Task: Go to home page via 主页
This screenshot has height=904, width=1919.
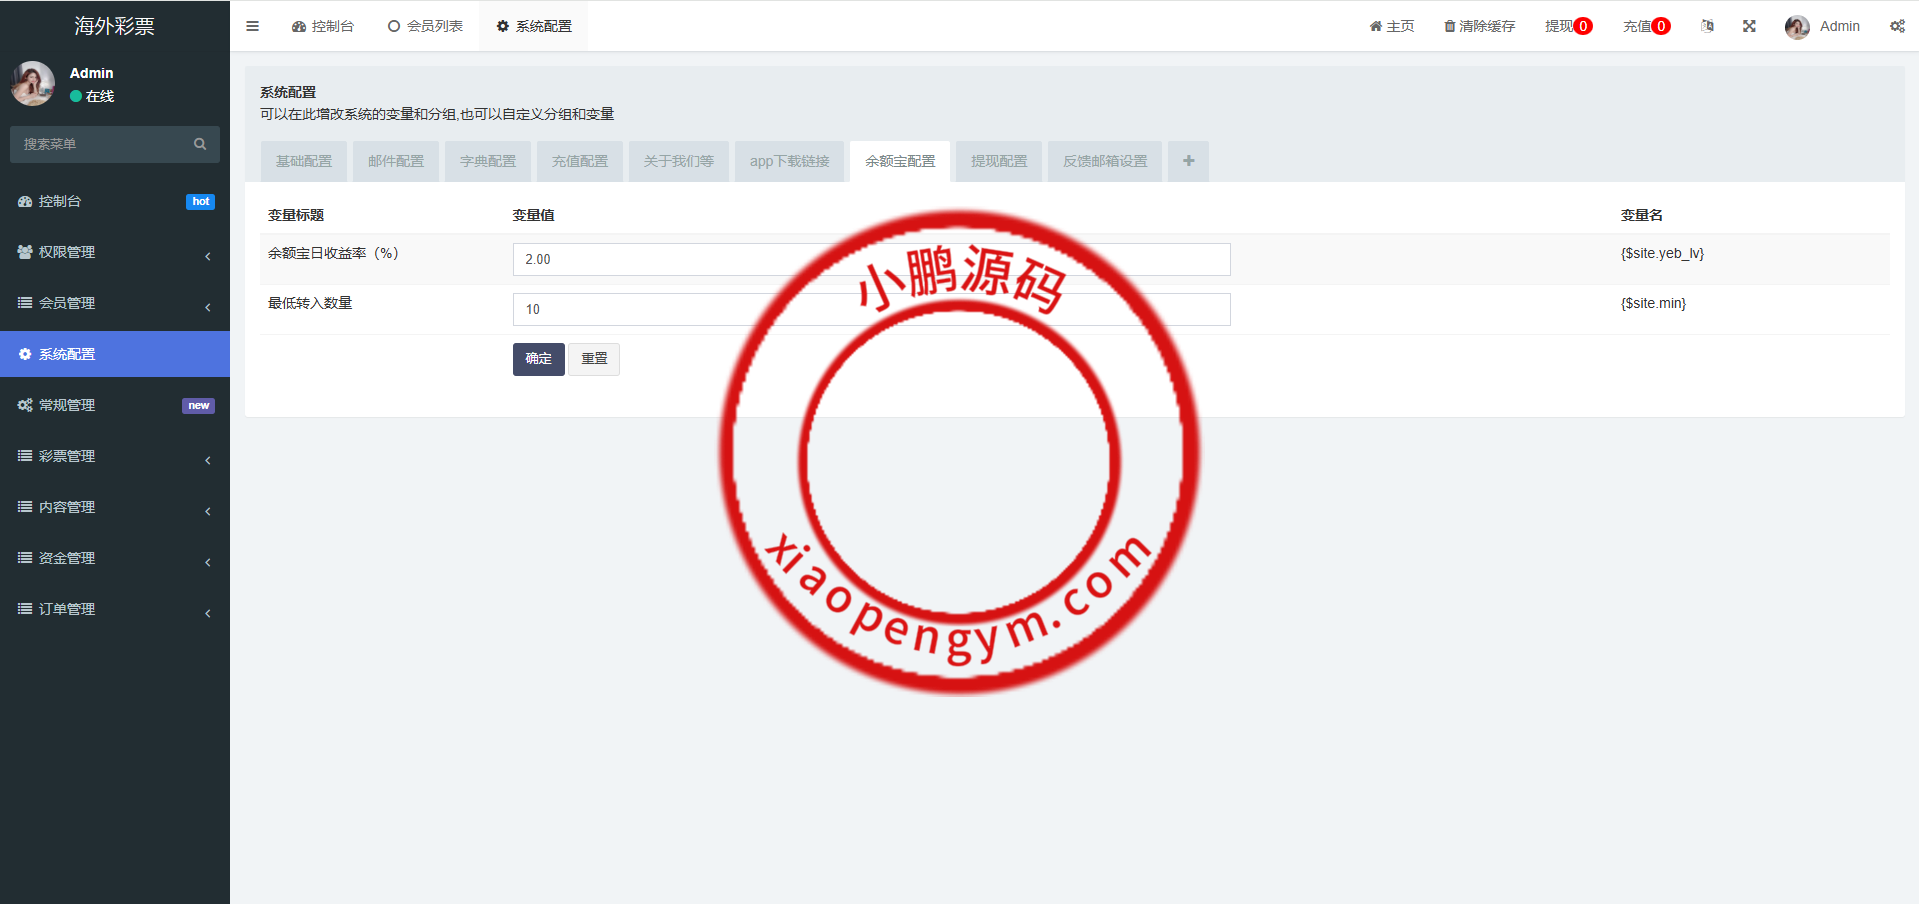Action: [1391, 26]
